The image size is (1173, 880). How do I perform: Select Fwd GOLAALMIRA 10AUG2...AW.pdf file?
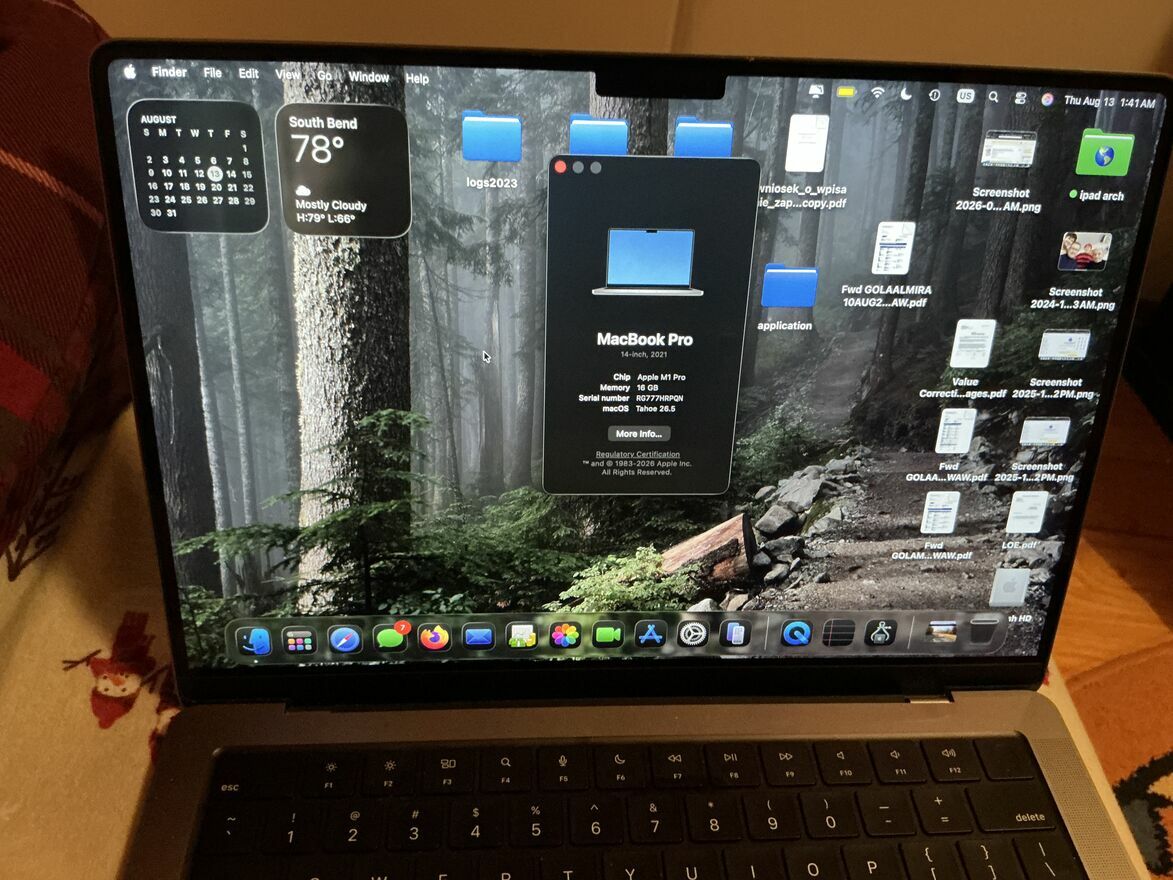click(x=892, y=248)
